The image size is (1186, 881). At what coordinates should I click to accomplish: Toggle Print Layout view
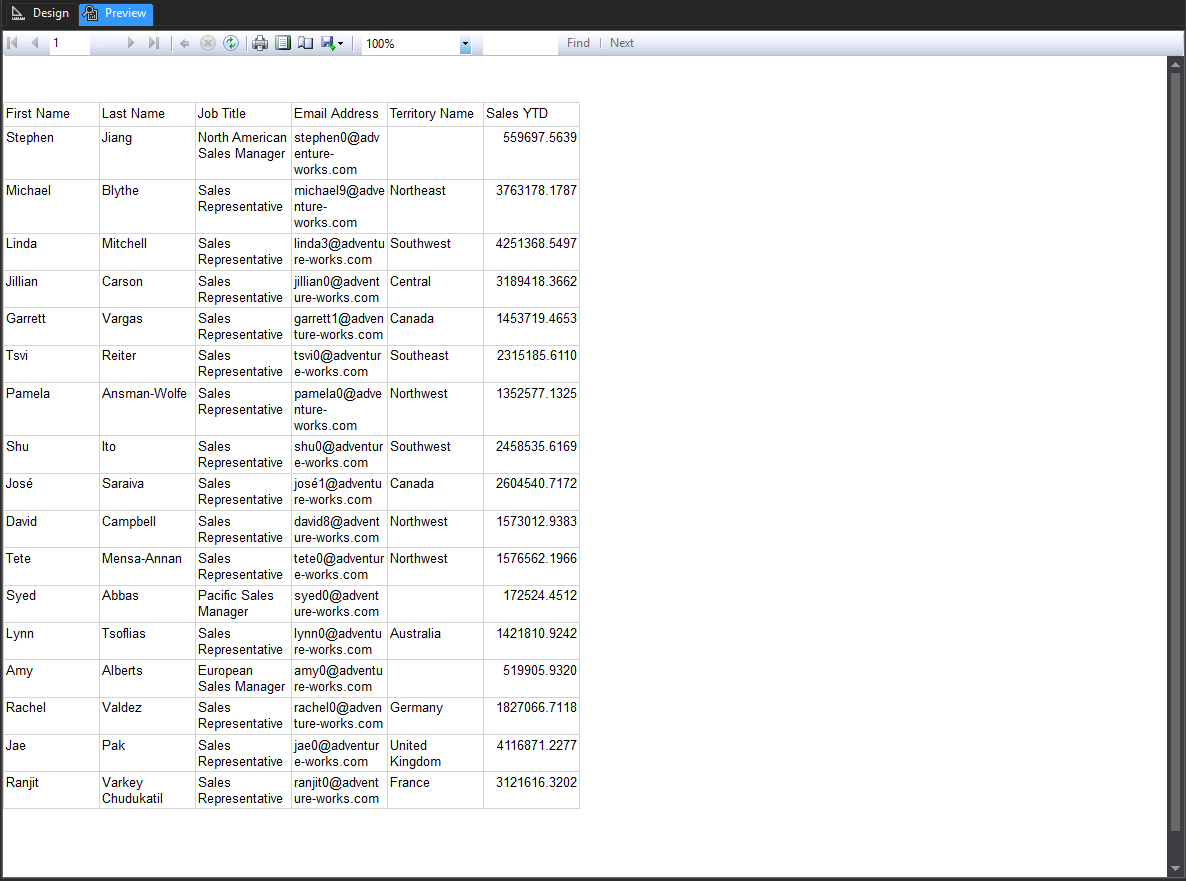(284, 42)
